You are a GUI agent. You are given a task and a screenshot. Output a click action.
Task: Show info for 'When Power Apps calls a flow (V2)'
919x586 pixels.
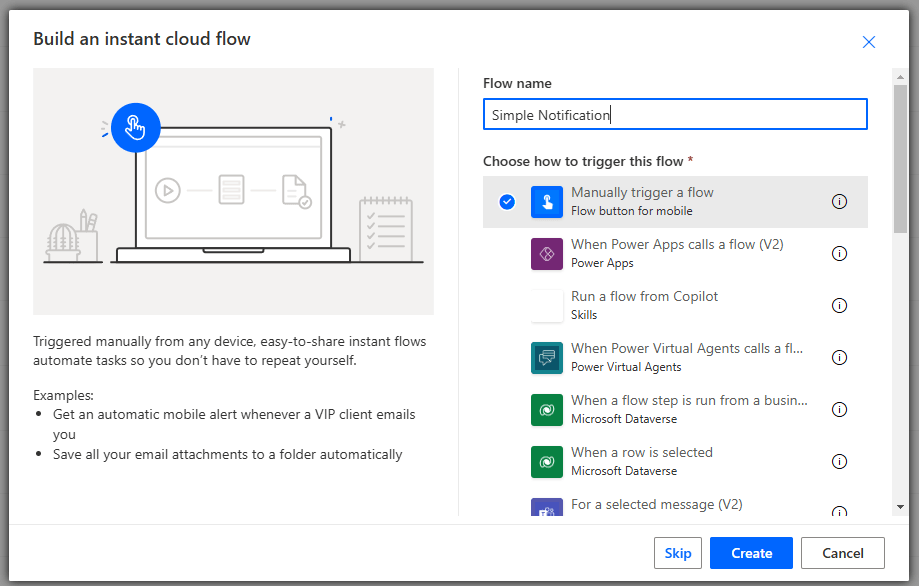coord(839,254)
